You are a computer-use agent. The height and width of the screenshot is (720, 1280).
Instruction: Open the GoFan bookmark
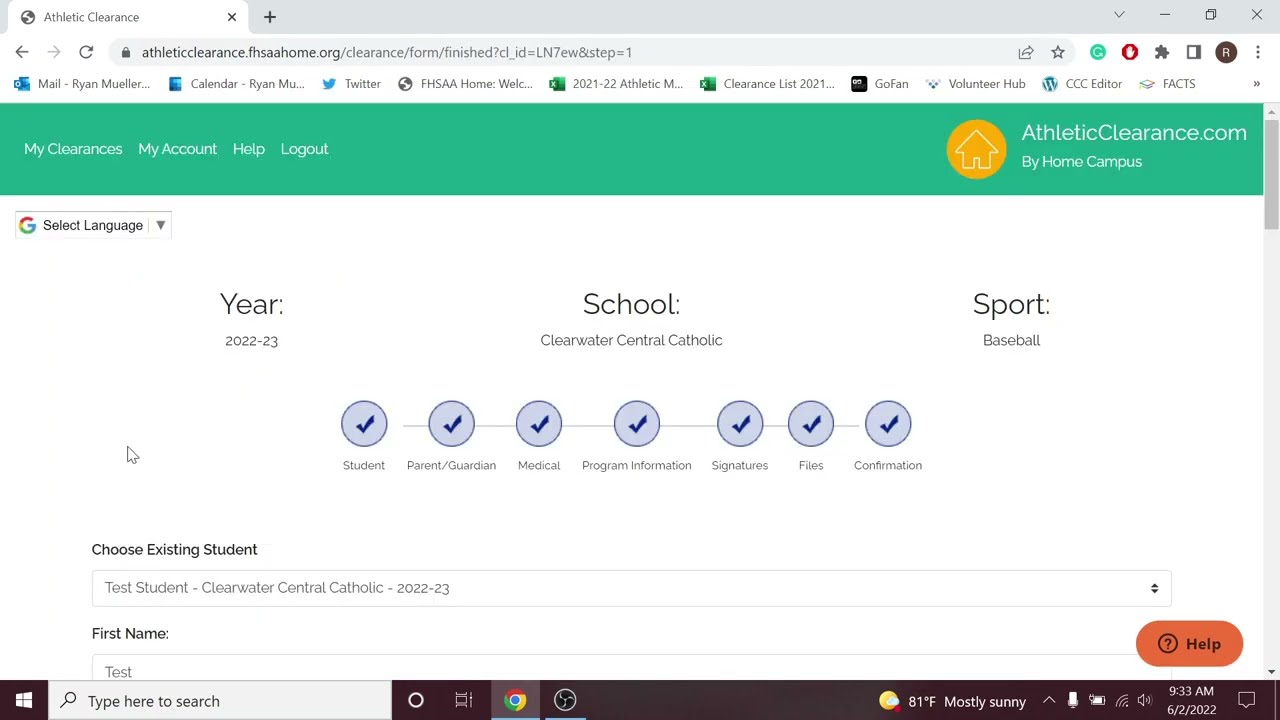click(880, 84)
